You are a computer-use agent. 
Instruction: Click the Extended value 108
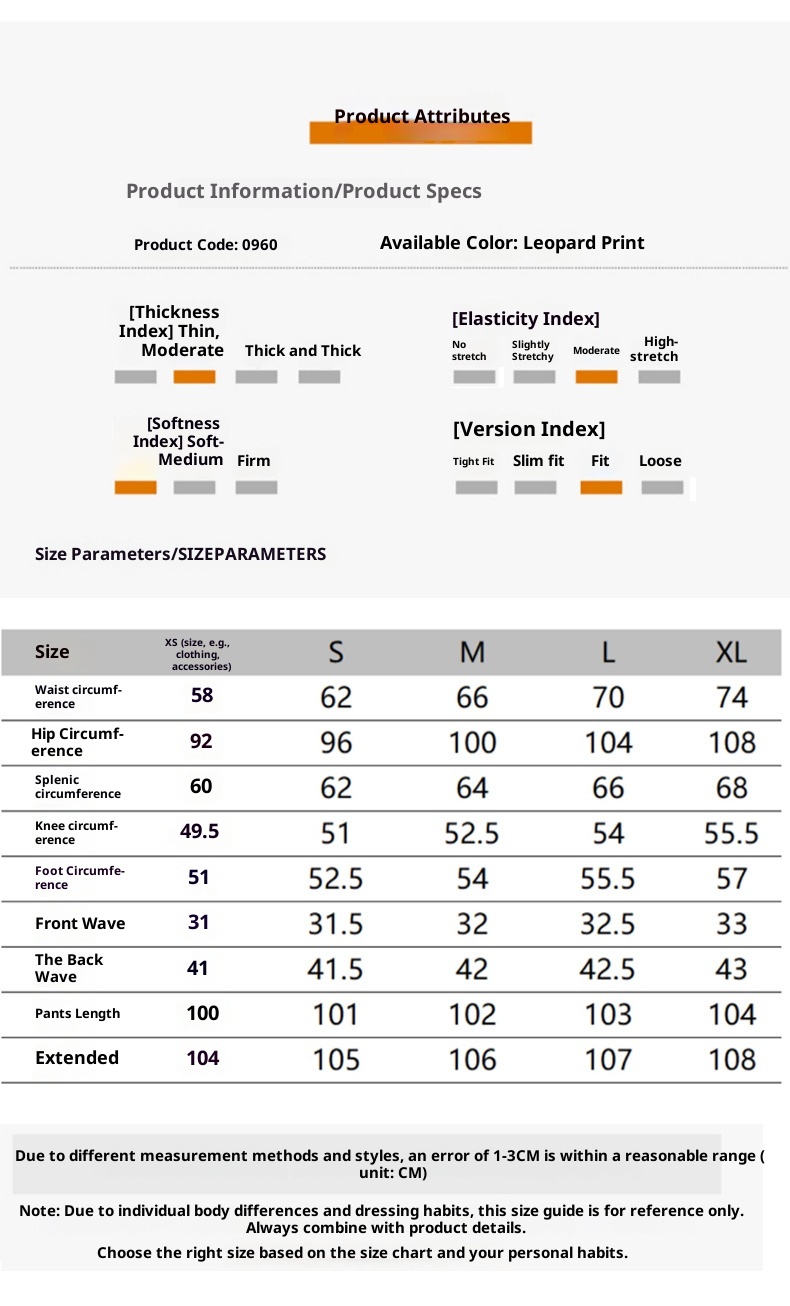(731, 1059)
